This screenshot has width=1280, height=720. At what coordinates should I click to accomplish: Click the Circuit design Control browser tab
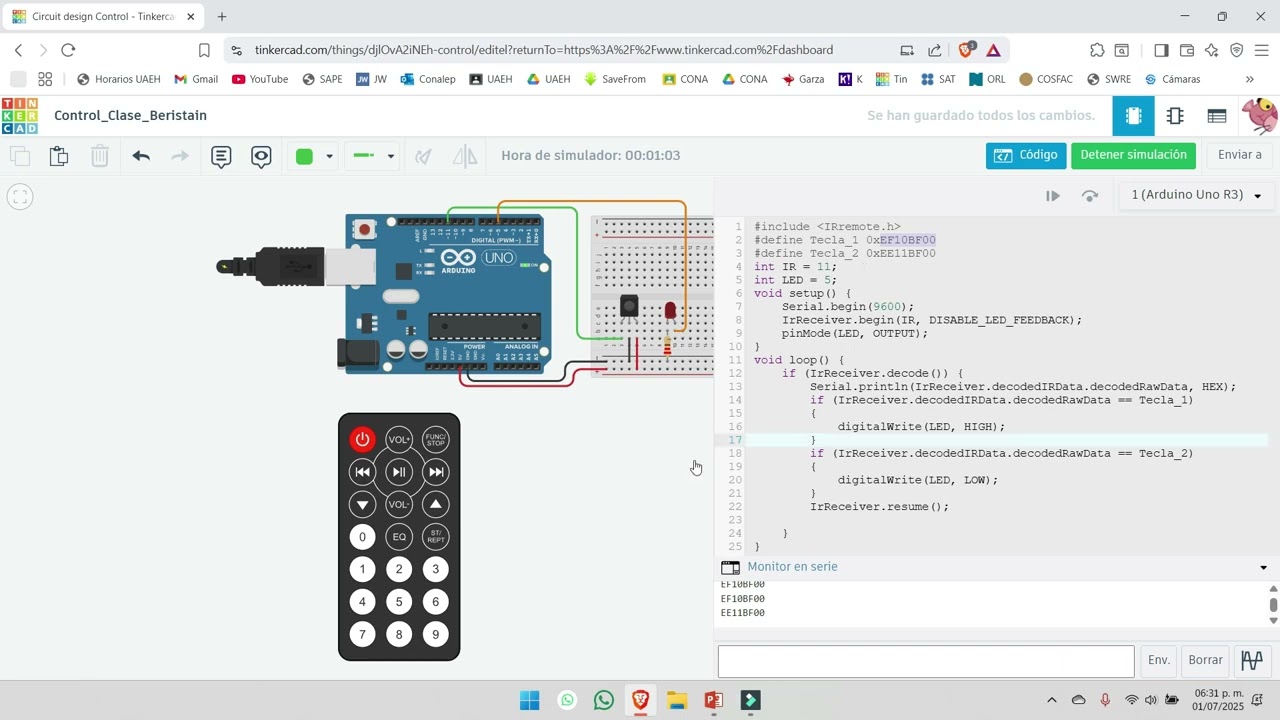tap(102, 17)
